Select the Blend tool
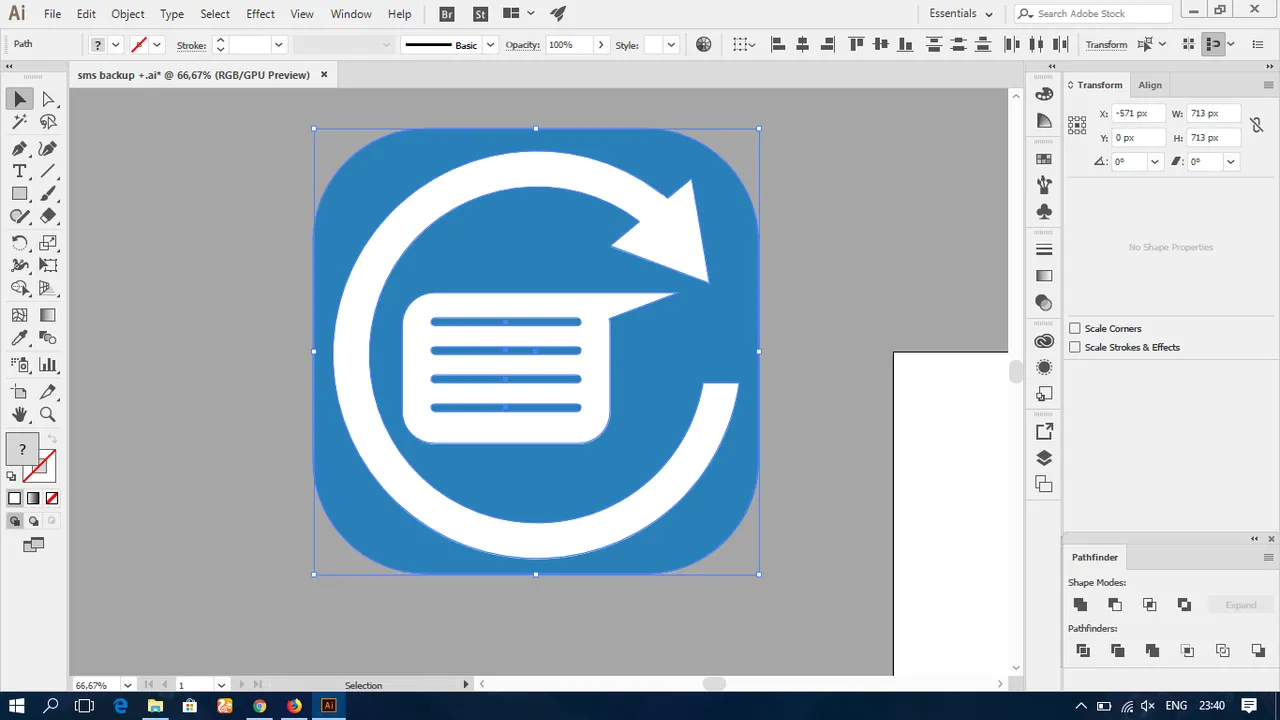 click(48, 338)
